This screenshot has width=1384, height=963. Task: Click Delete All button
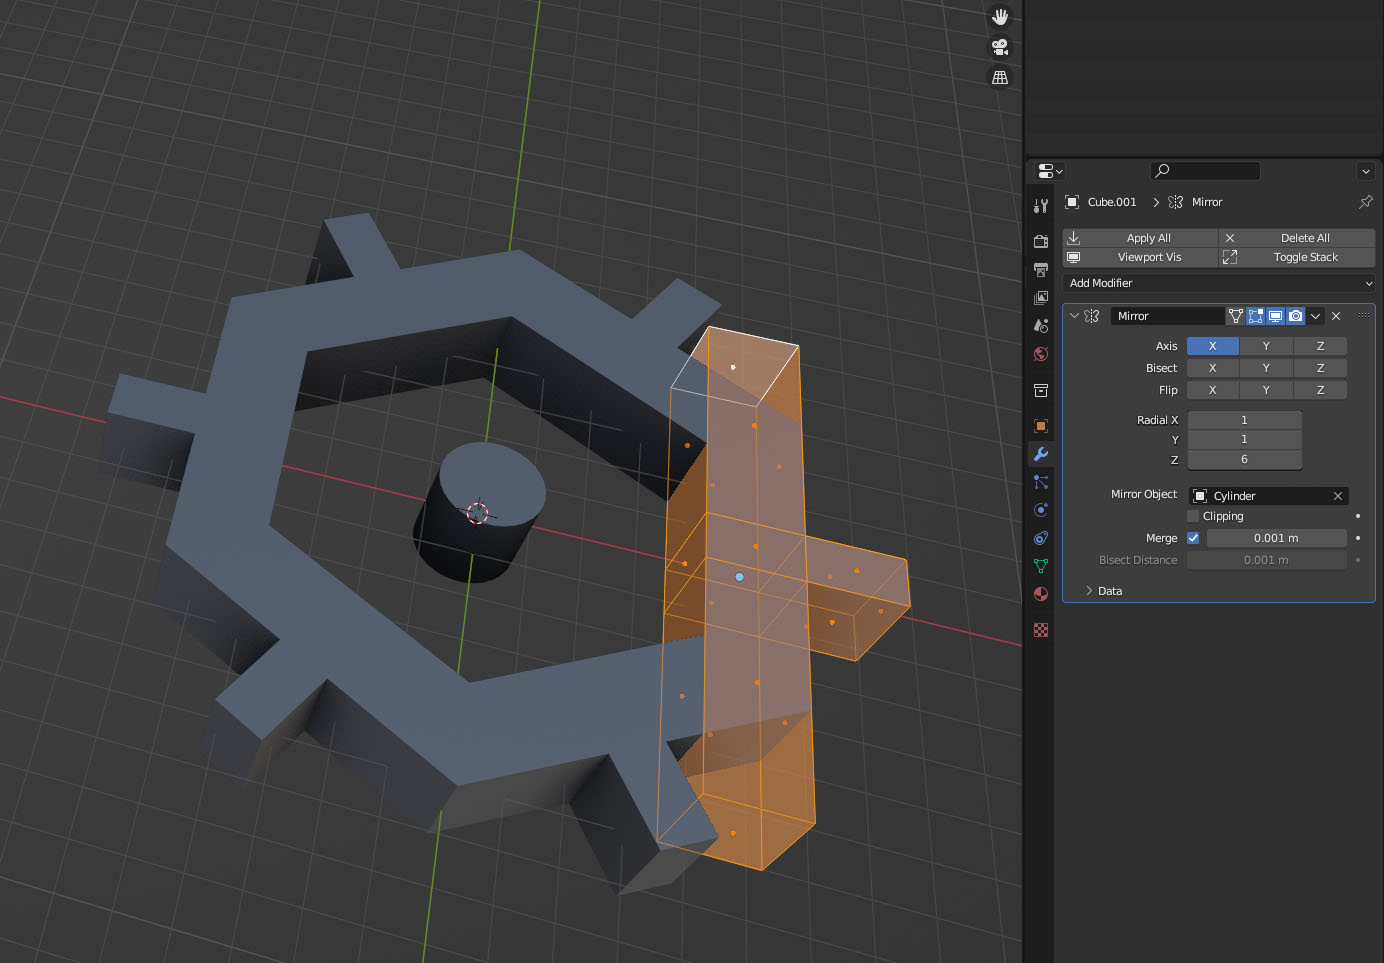(1298, 238)
